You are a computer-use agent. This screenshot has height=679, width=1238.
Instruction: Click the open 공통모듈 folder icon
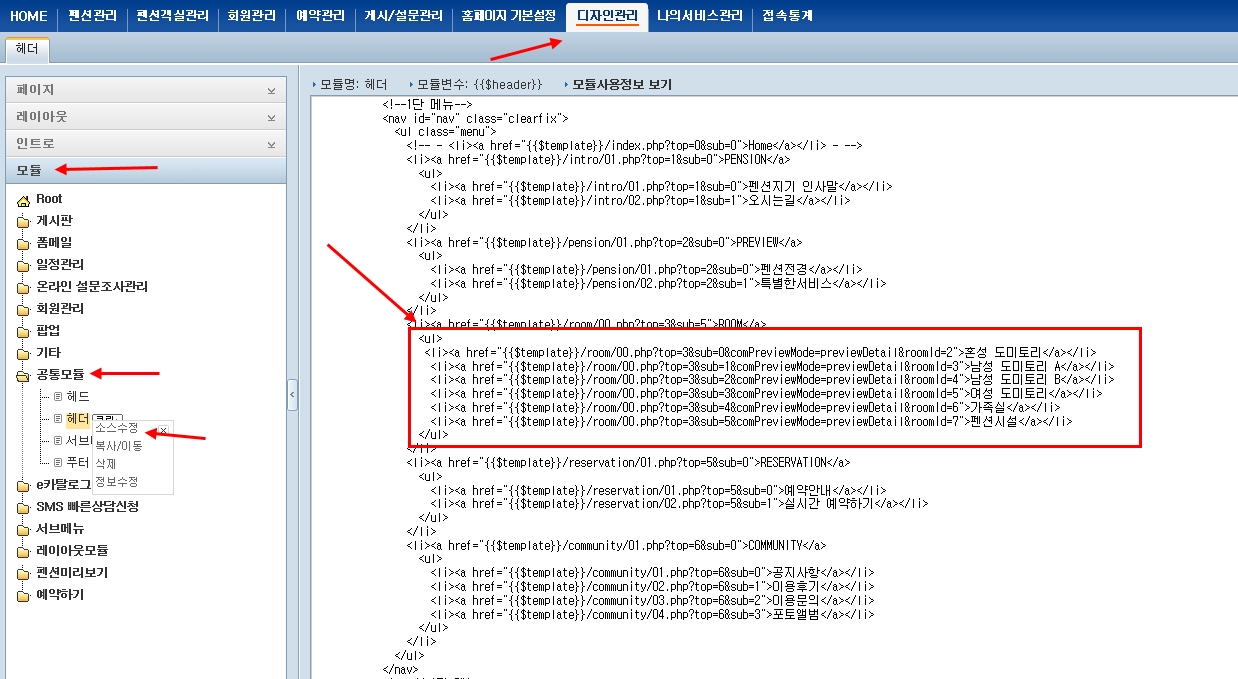click(x=23, y=375)
